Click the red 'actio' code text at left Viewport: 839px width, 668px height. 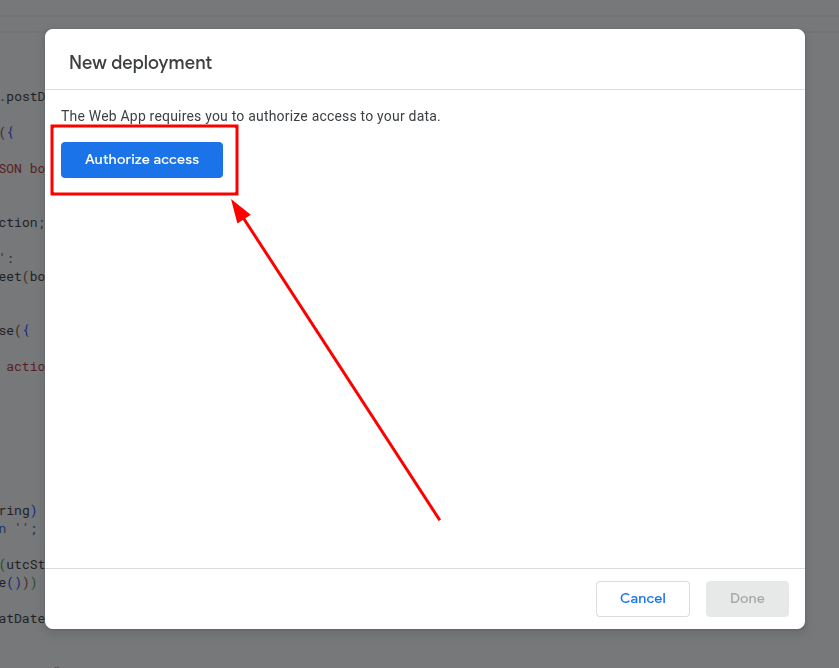point(26,366)
